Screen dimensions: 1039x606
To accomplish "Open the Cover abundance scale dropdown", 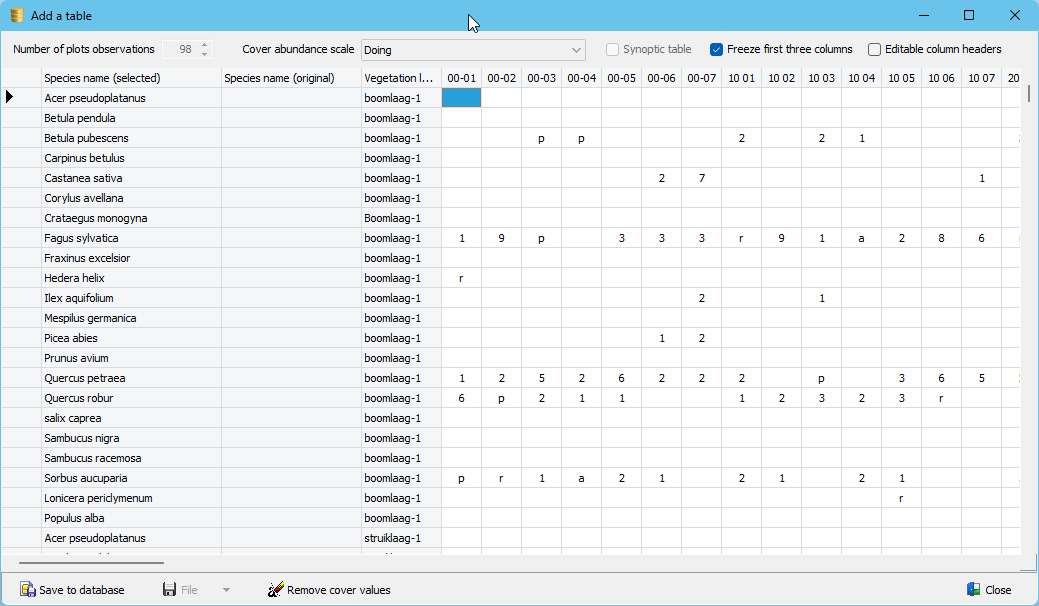I will tap(576, 50).
